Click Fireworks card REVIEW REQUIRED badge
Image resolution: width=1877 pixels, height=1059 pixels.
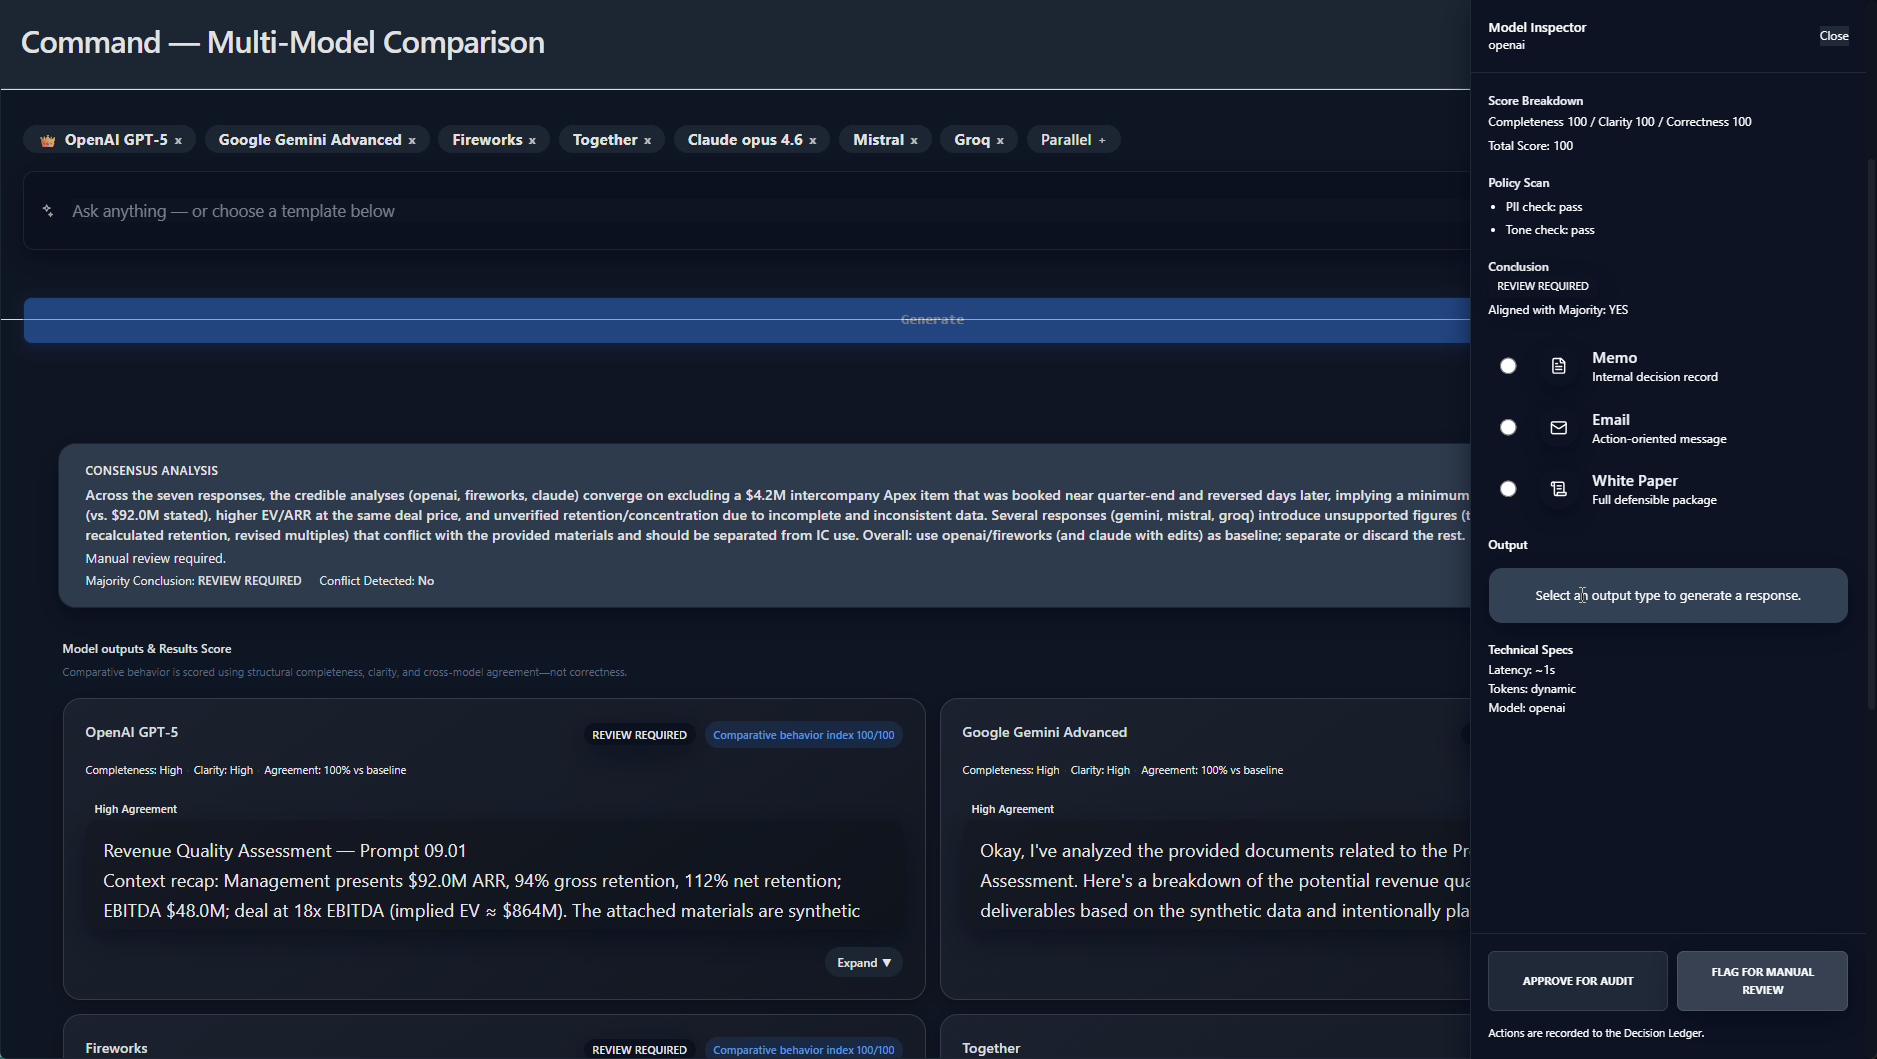[x=639, y=1050]
